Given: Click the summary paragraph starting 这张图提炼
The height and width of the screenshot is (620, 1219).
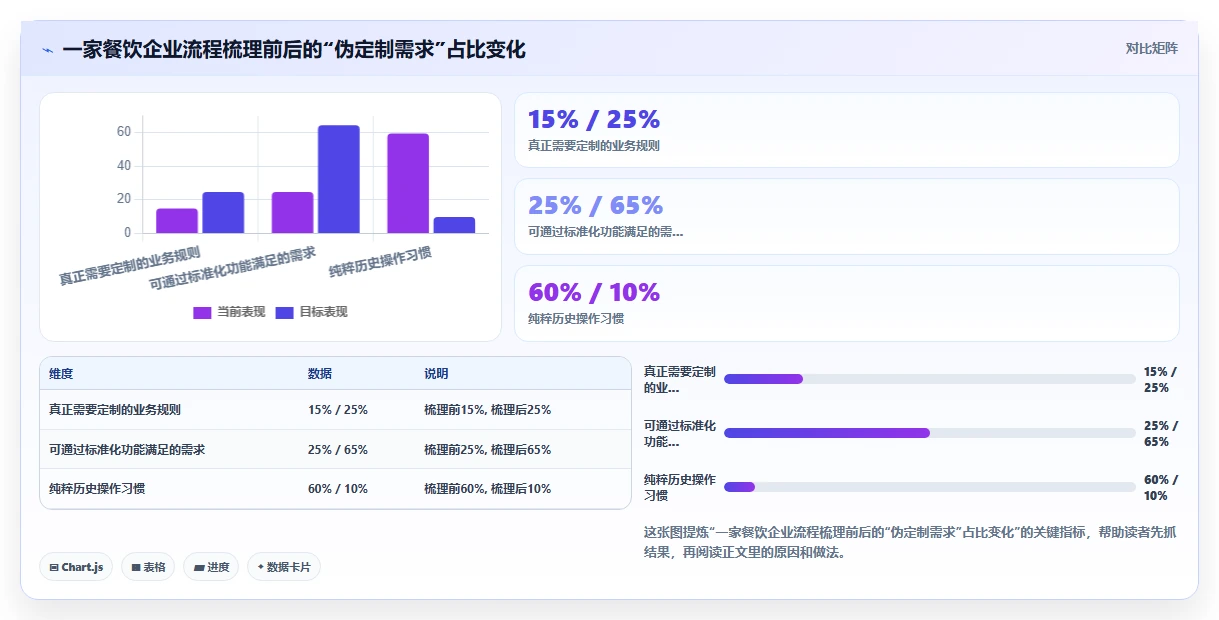Looking at the screenshot, I should pyautogui.click(x=910, y=542).
